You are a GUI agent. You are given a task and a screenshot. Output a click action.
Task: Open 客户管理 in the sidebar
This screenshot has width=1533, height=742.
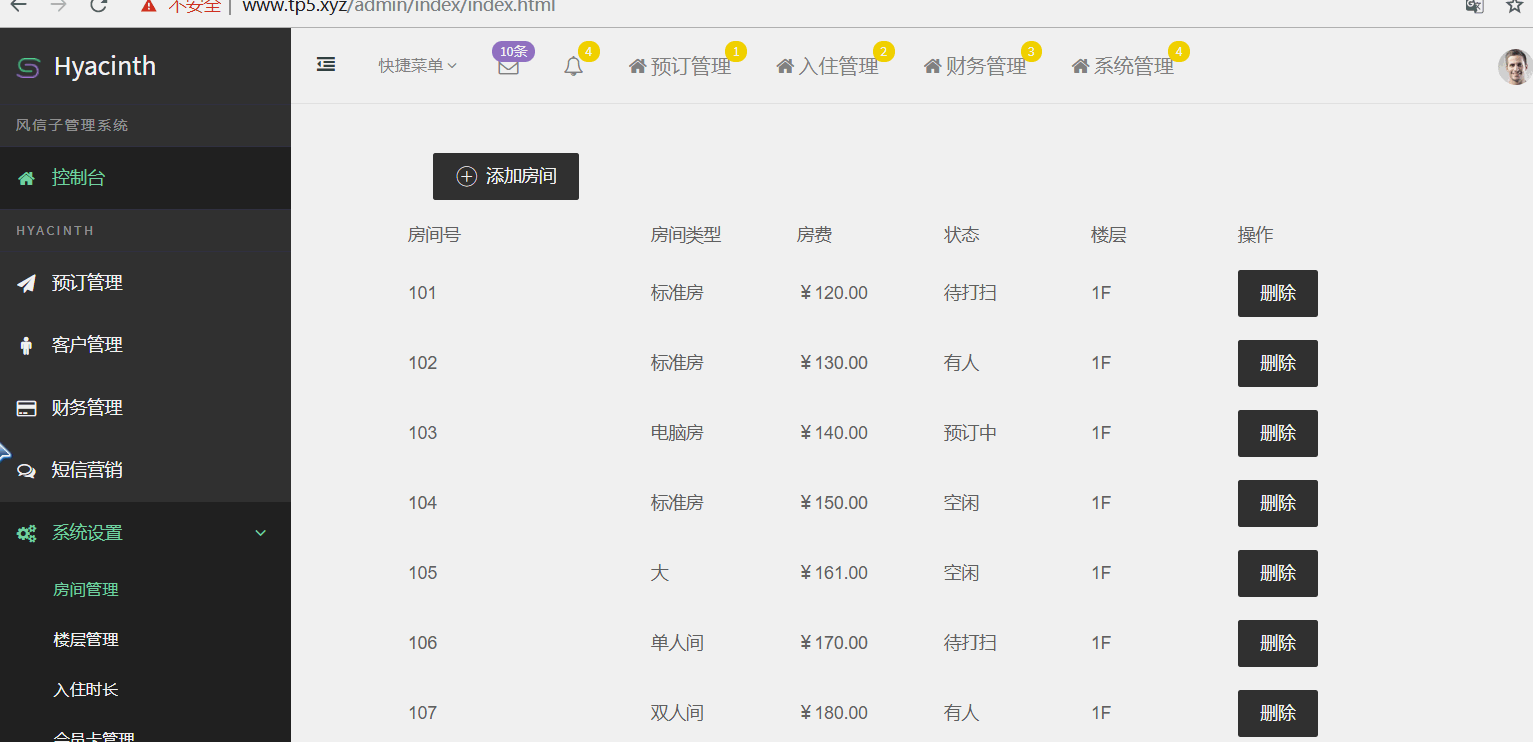[87, 345]
